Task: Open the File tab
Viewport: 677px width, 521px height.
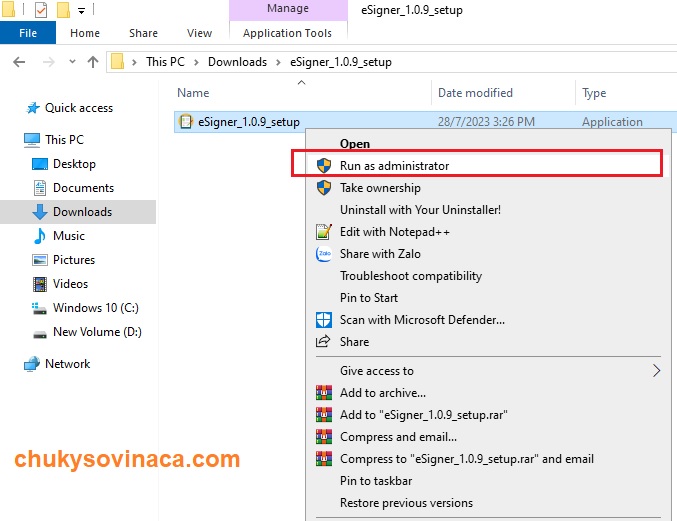Action: 28,33
